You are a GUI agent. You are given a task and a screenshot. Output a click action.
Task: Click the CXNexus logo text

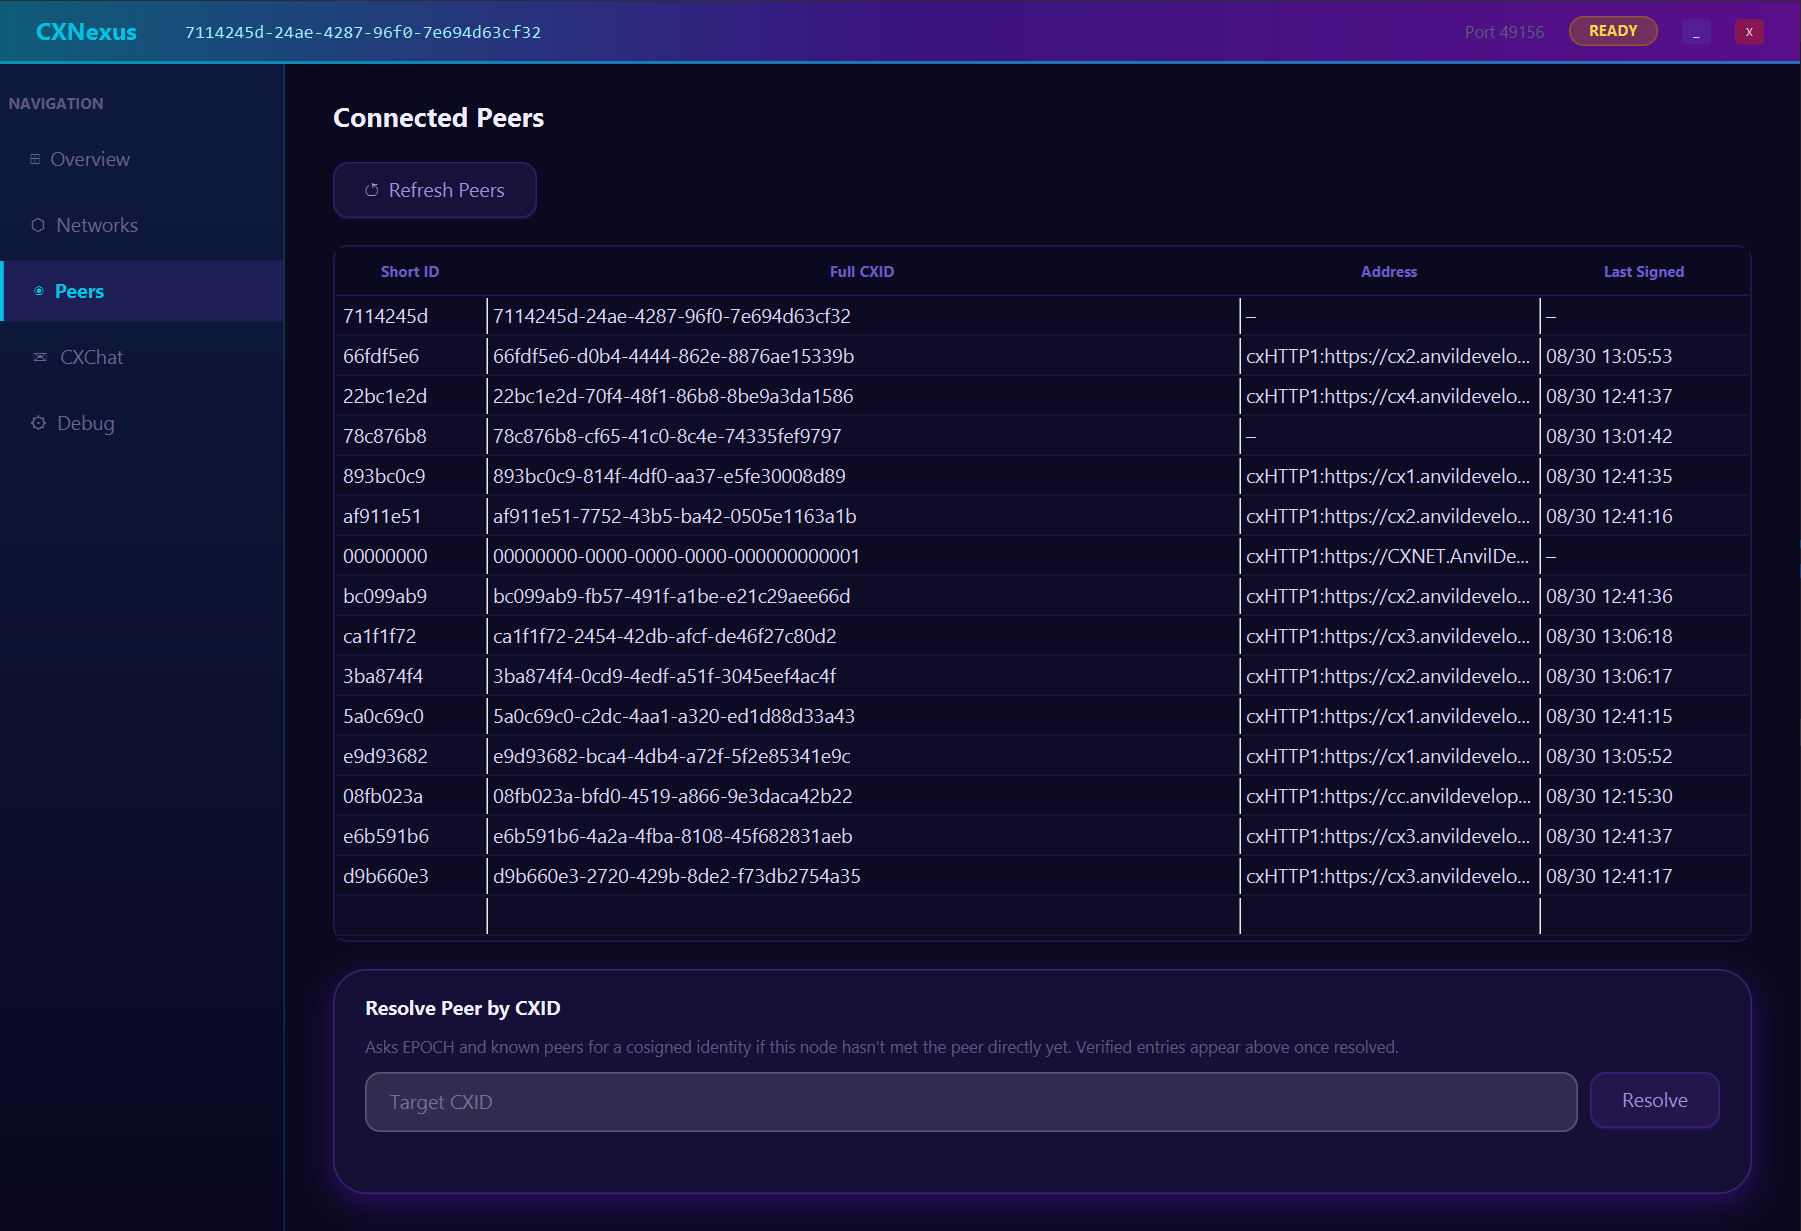[x=86, y=32]
